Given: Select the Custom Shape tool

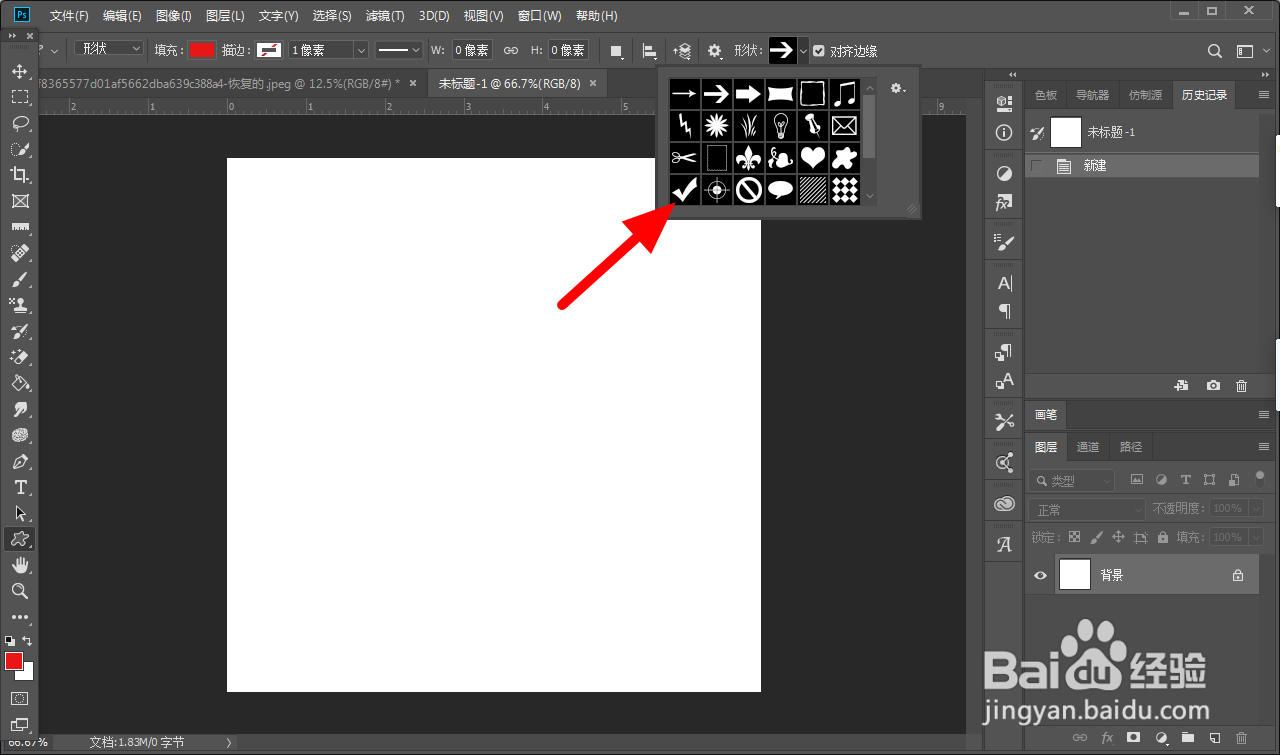Looking at the screenshot, I should click(x=20, y=539).
